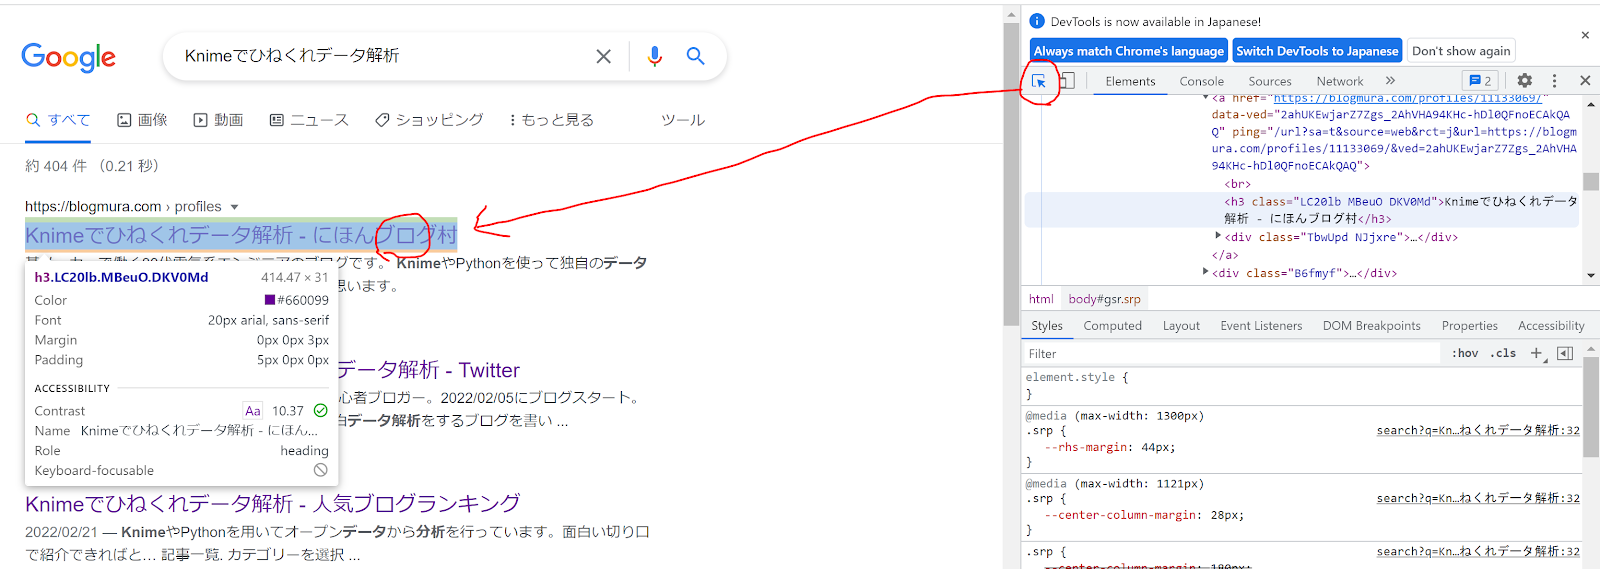Click the Styles Filter input field
1600x569 pixels.
click(x=1232, y=354)
